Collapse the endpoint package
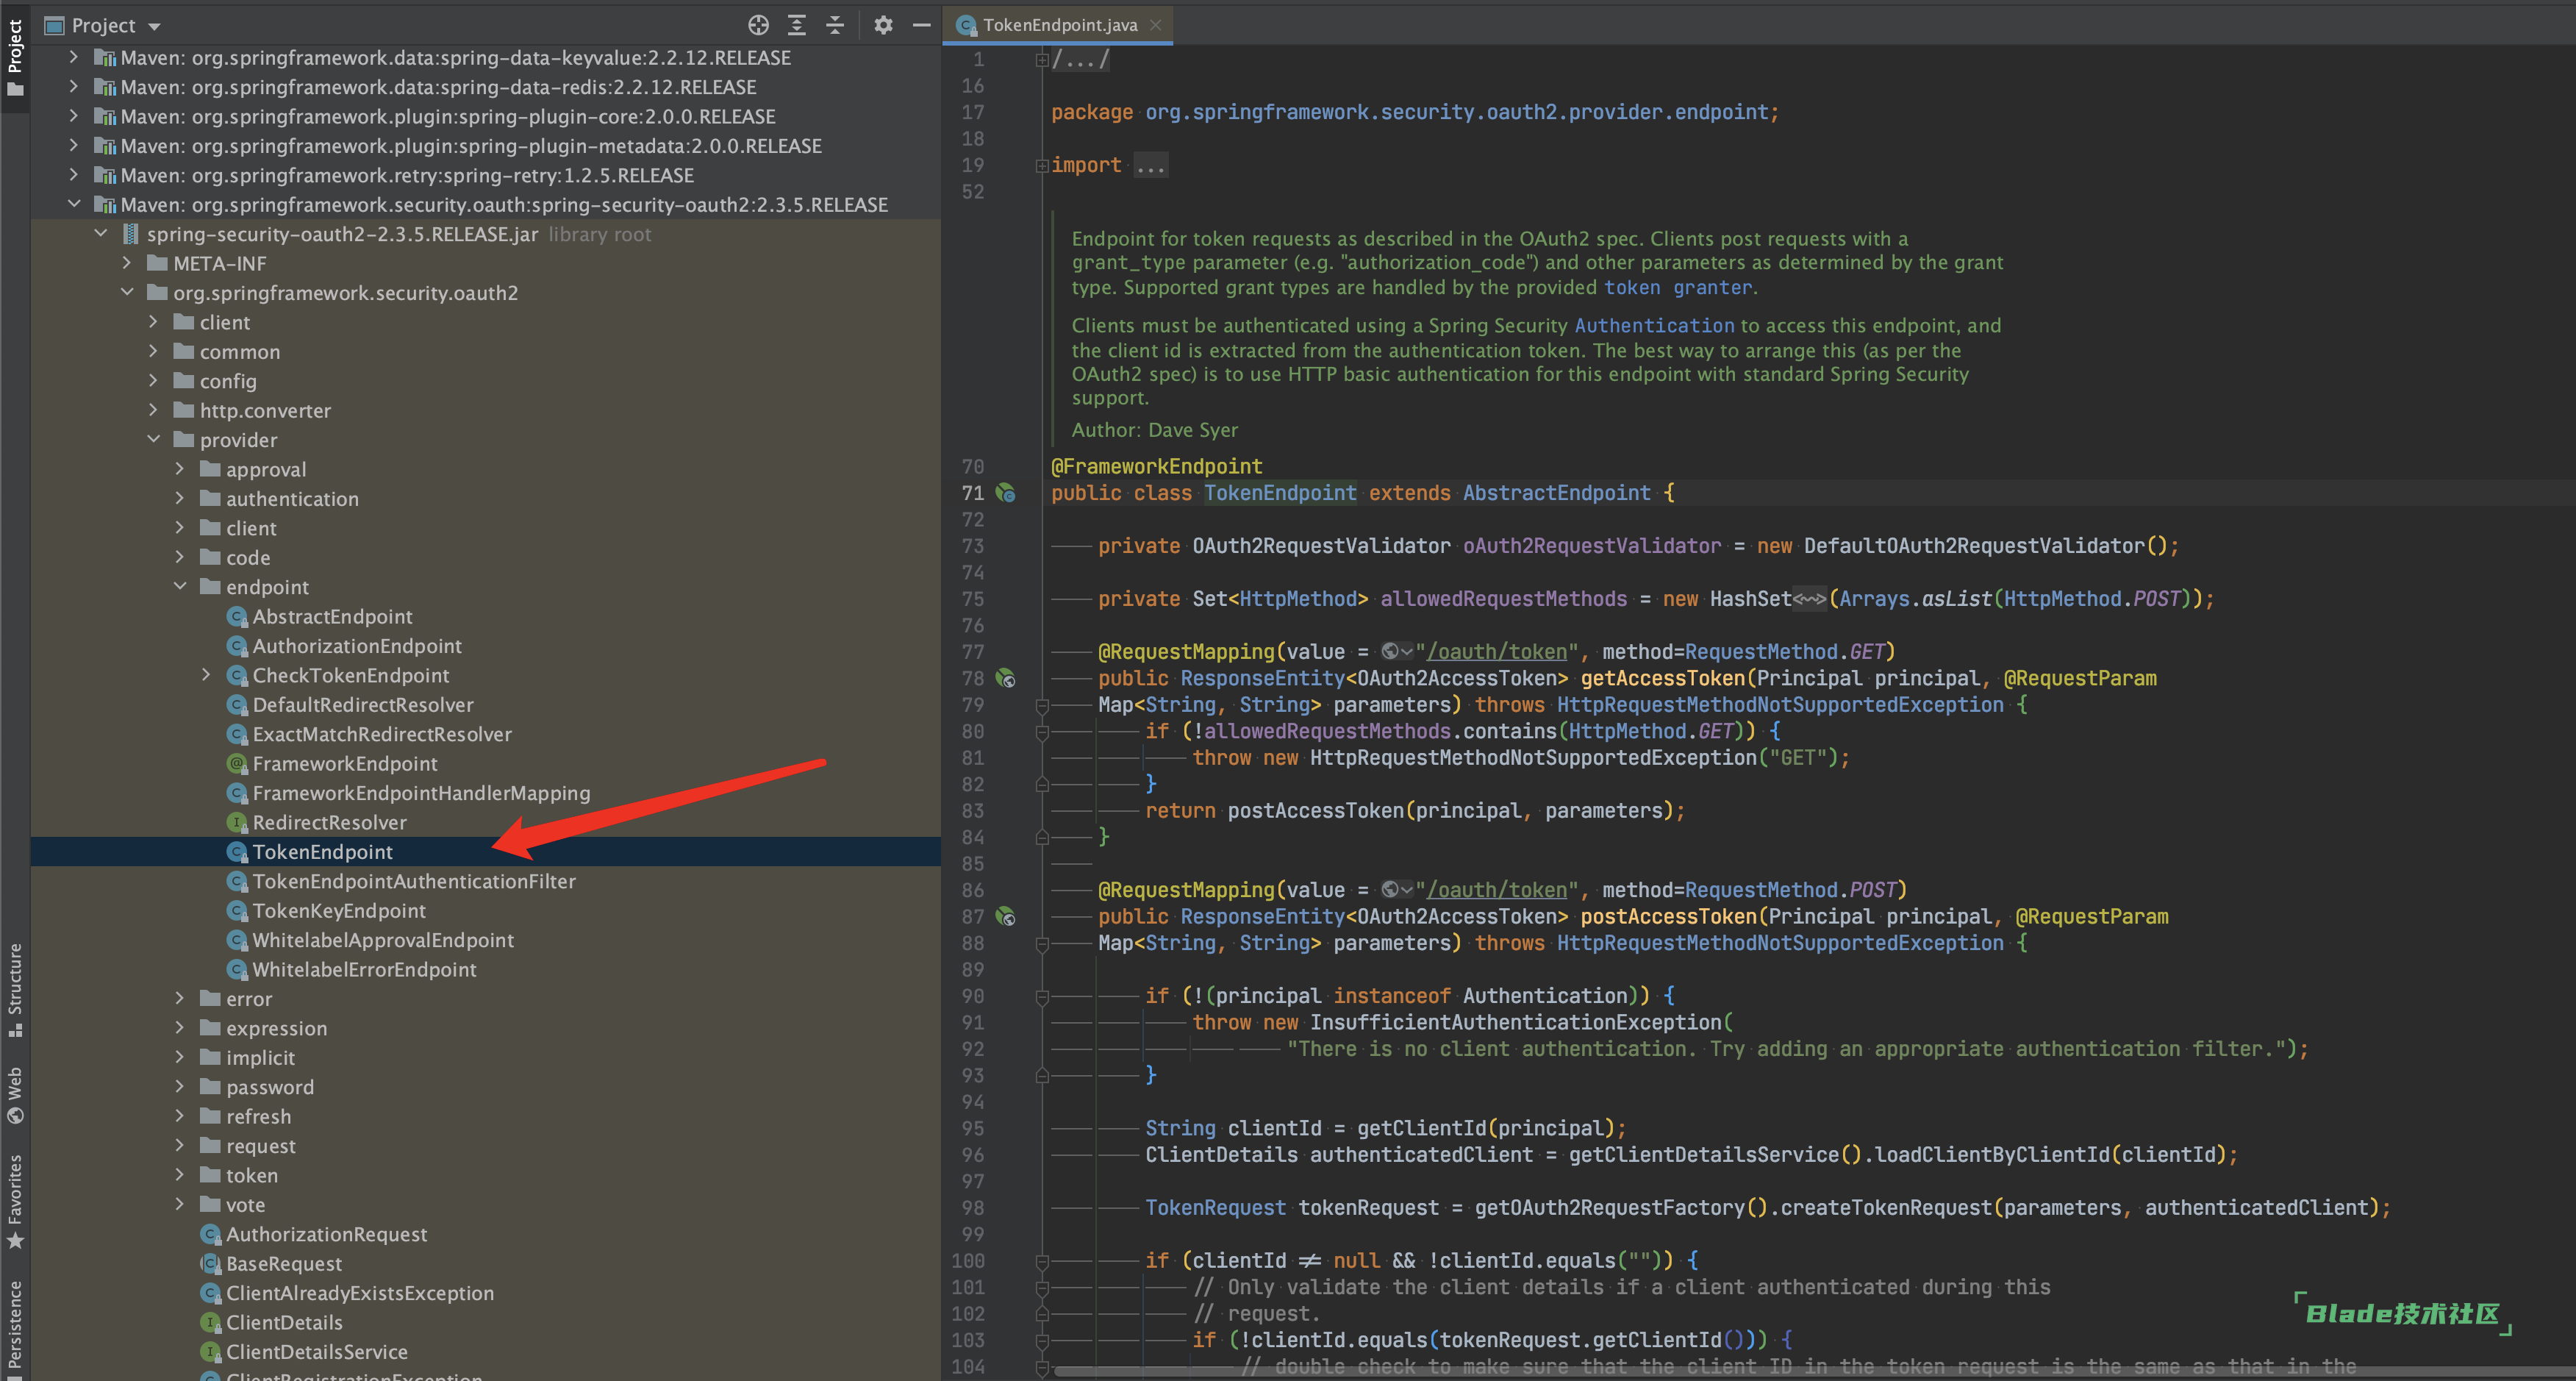This screenshot has height=1381, width=2576. [180, 587]
